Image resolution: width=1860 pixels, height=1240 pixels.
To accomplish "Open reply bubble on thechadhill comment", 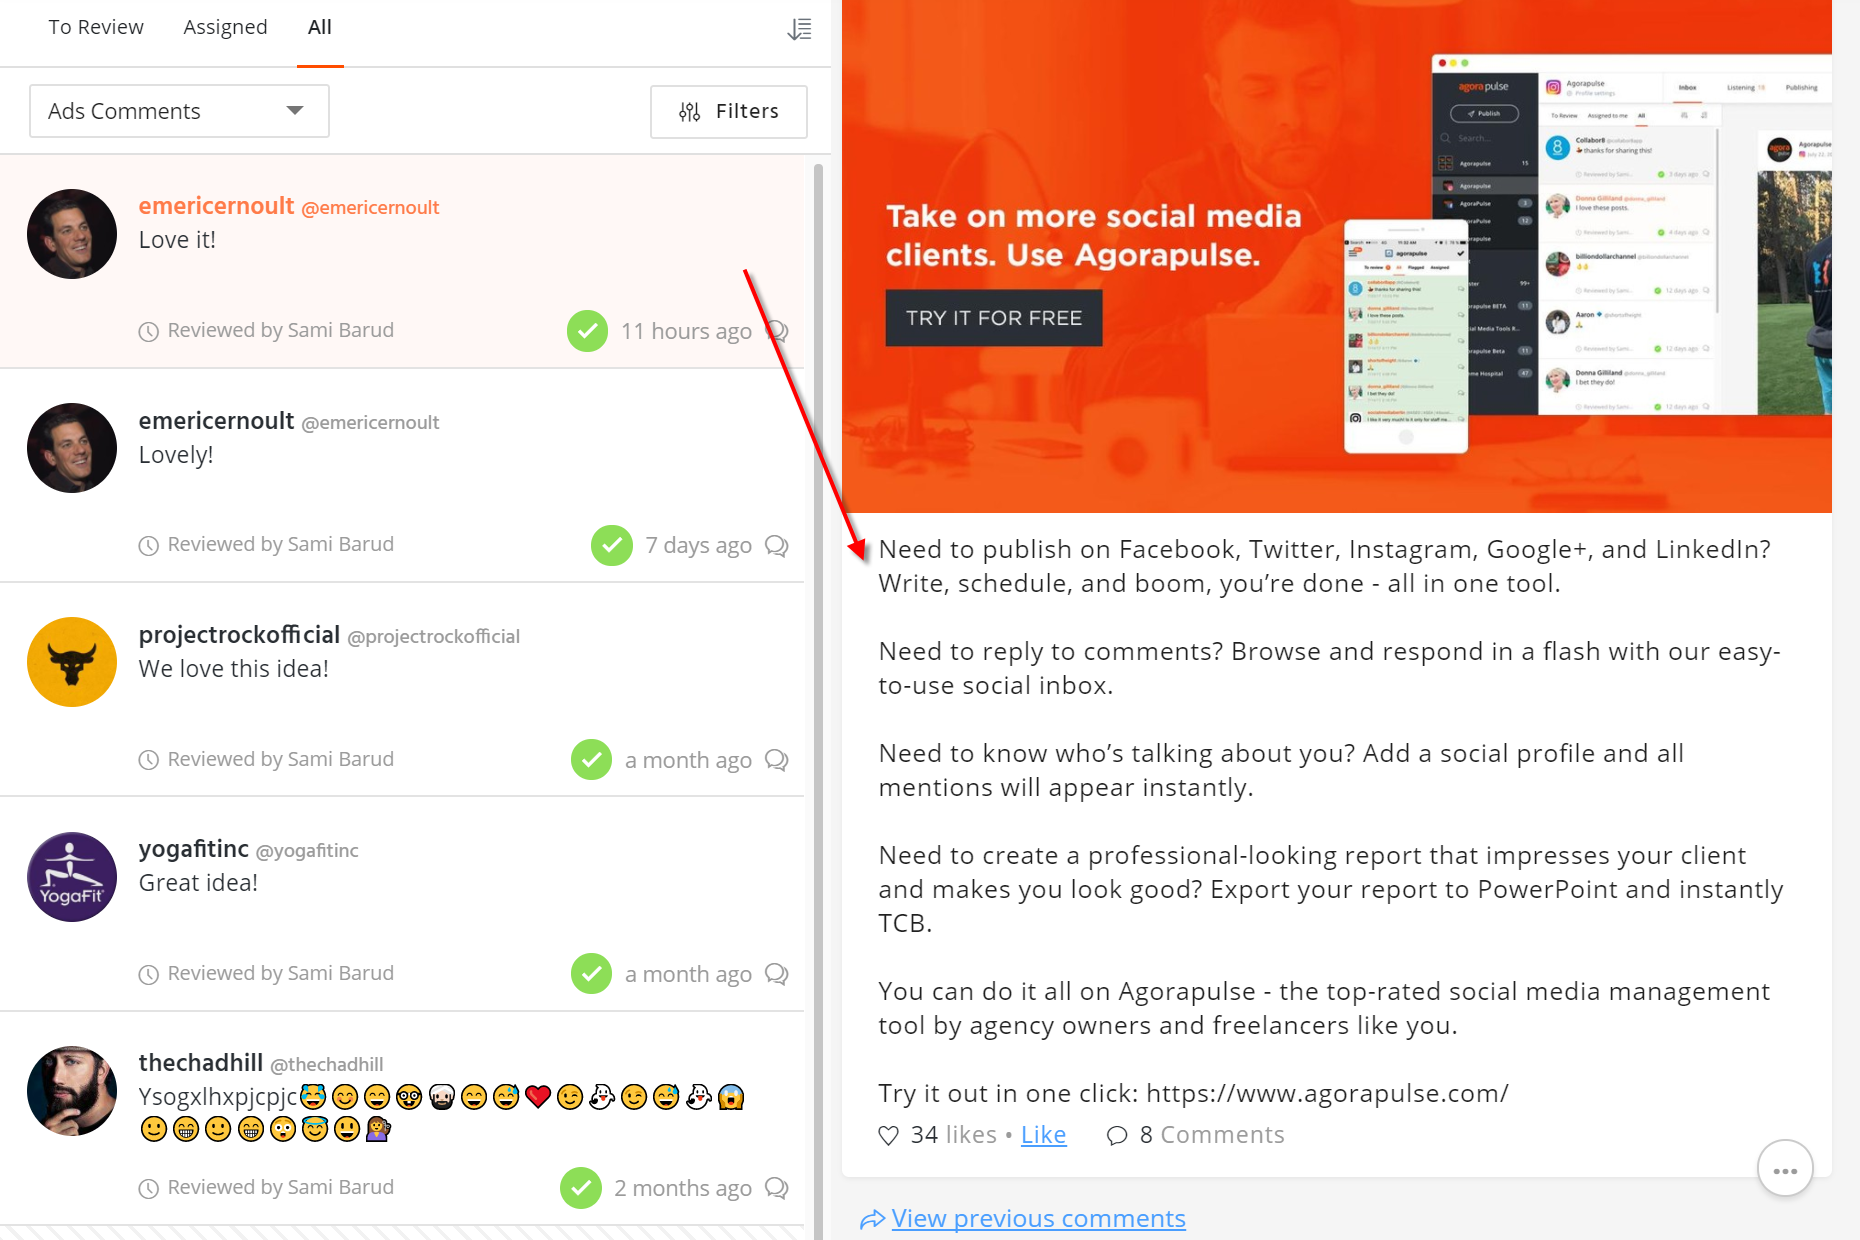I will tap(777, 1188).
